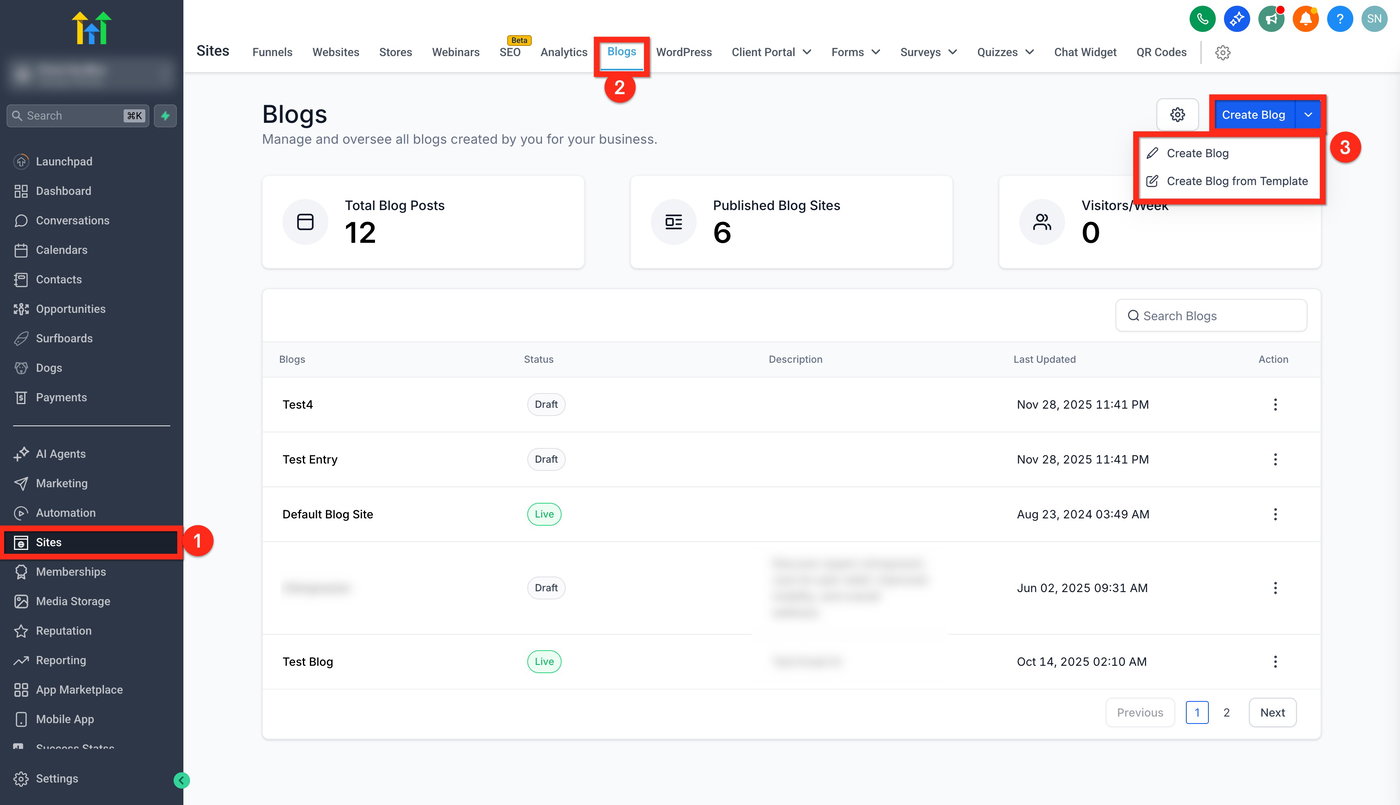Viewport: 1400px width, 805px height.
Task: Select Create Blog from Template option
Action: [x=1236, y=181]
